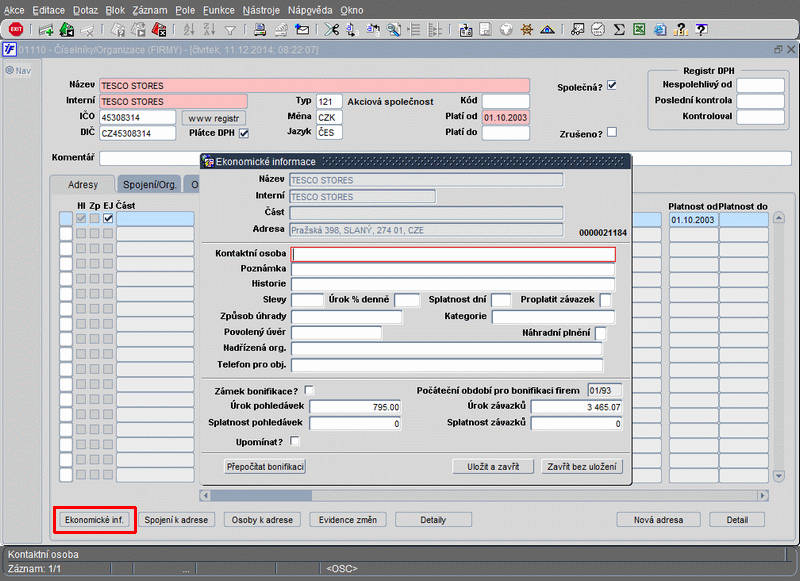Click the enter query toolbar icon

118,30
